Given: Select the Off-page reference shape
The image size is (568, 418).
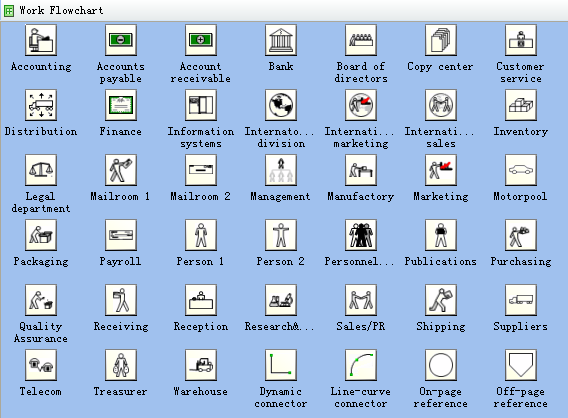Looking at the screenshot, I should (521, 365).
